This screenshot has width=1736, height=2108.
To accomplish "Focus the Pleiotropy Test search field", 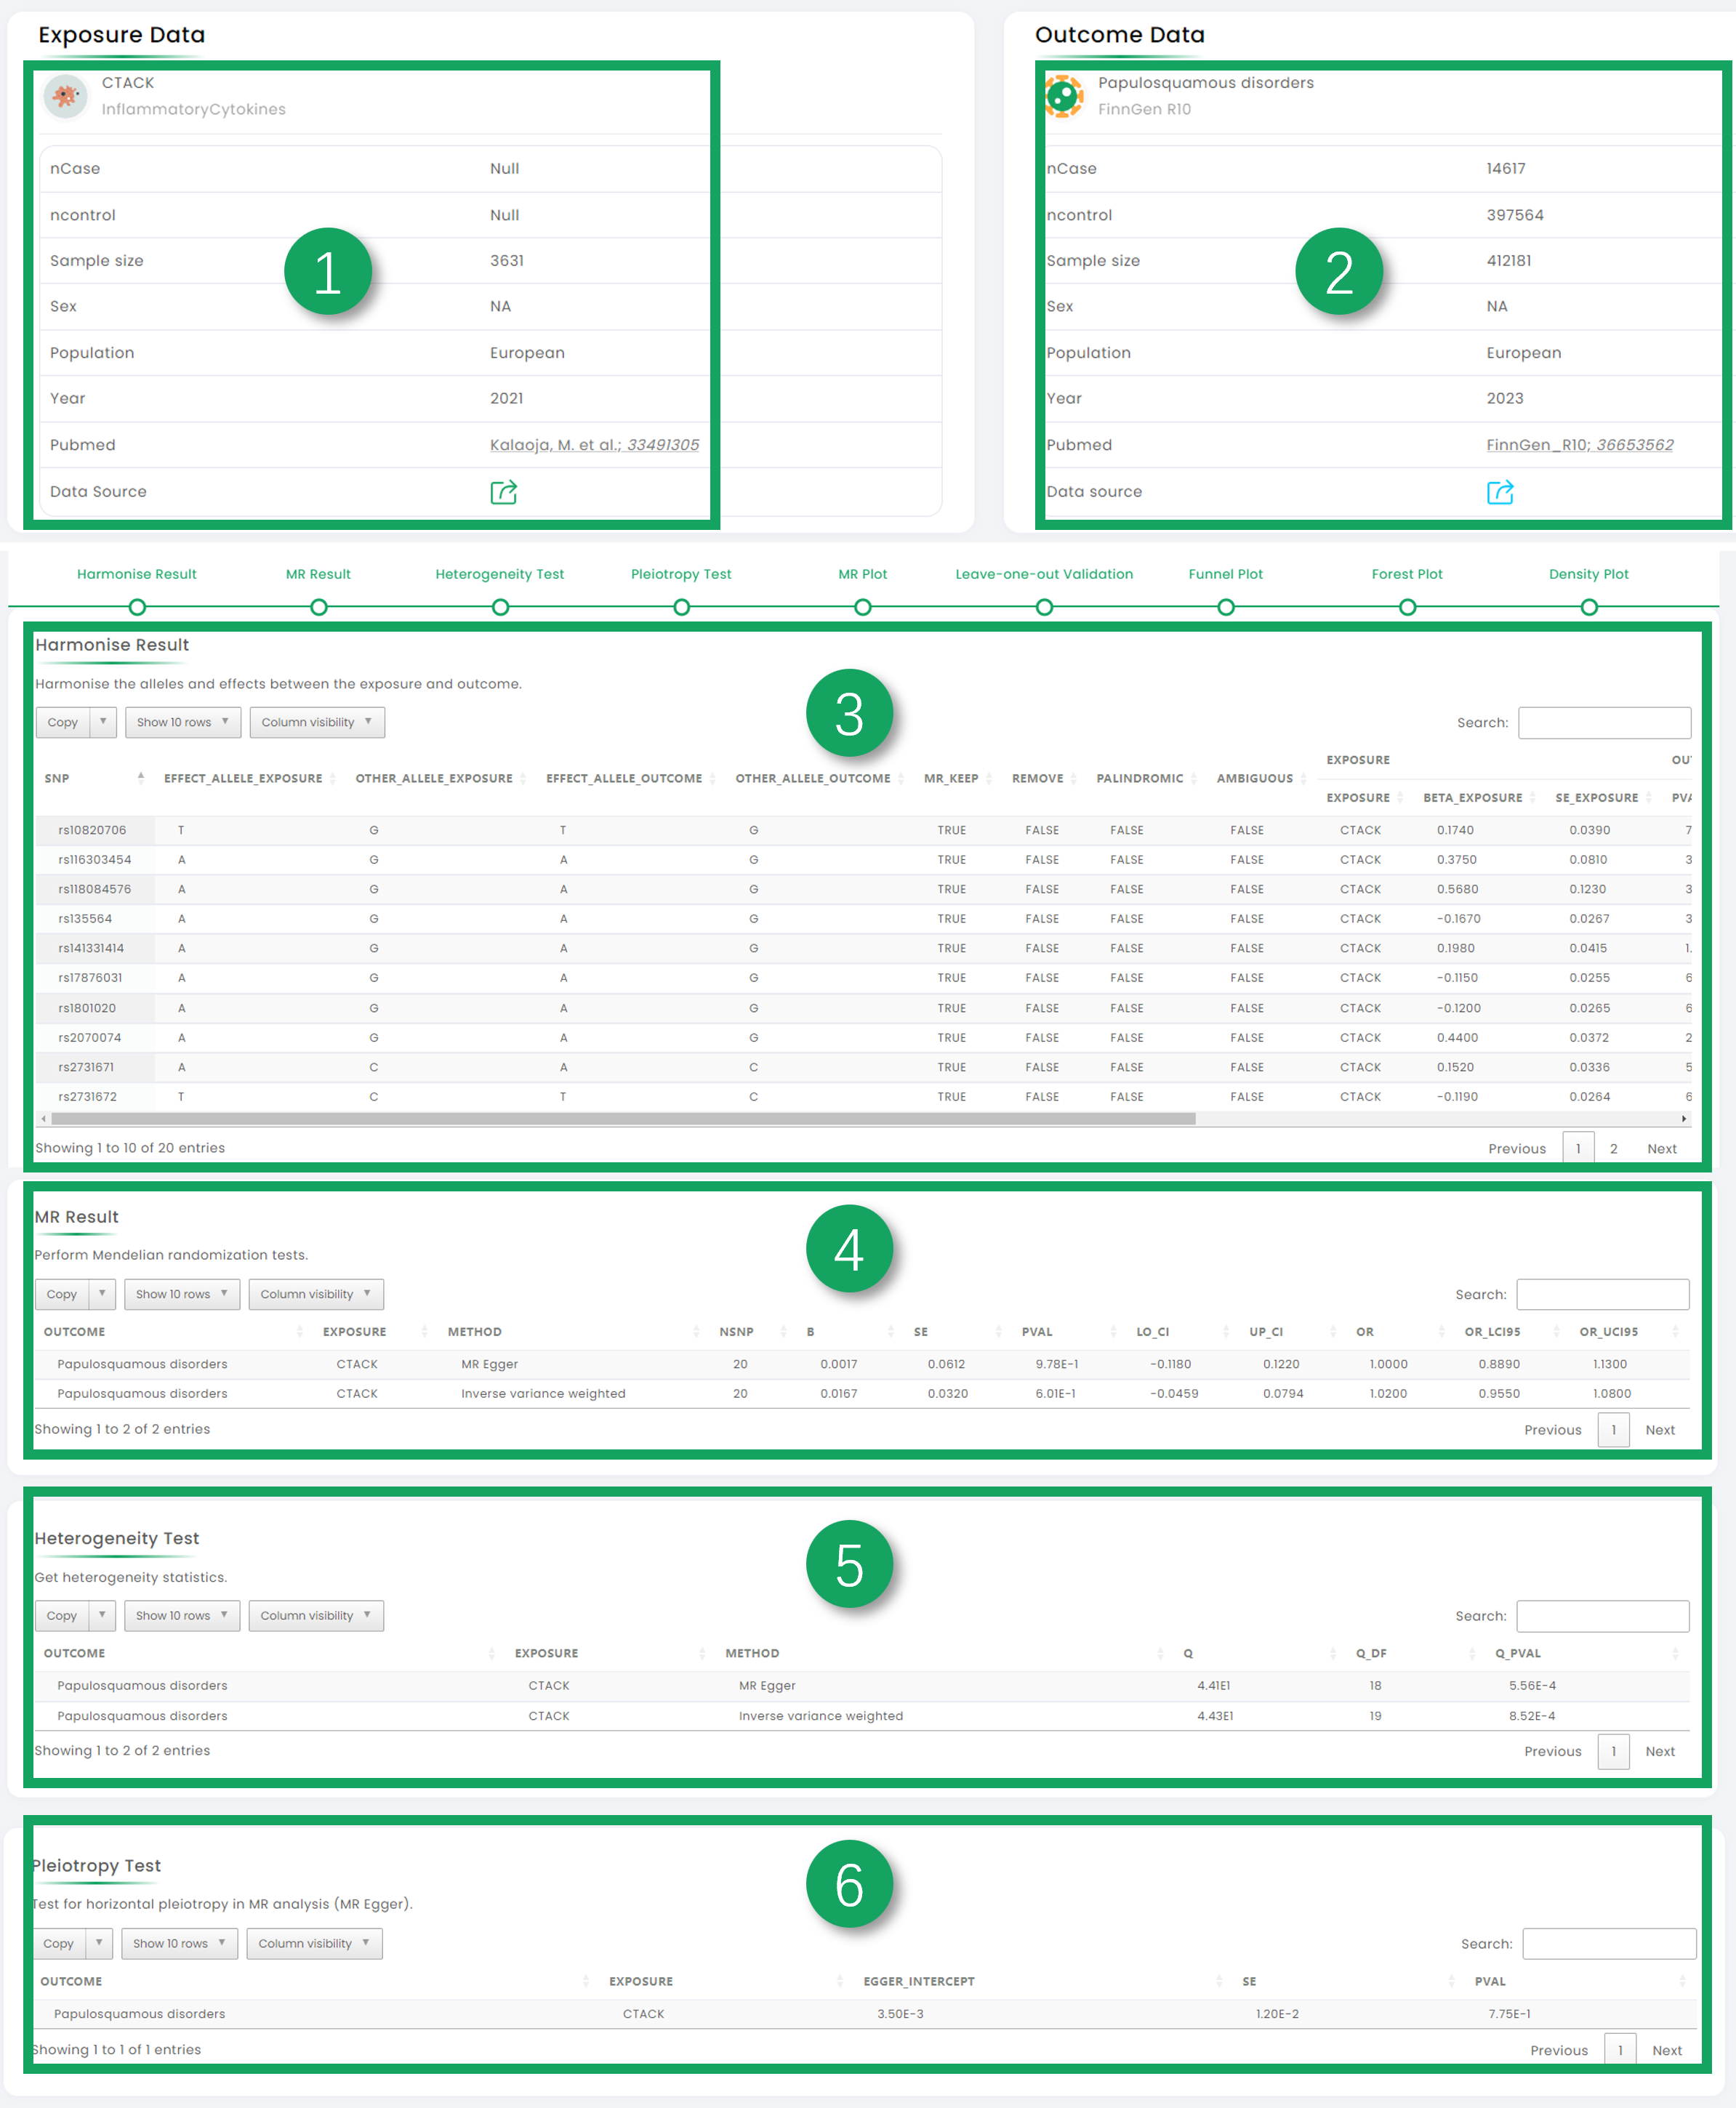I will point(1609,1944).
